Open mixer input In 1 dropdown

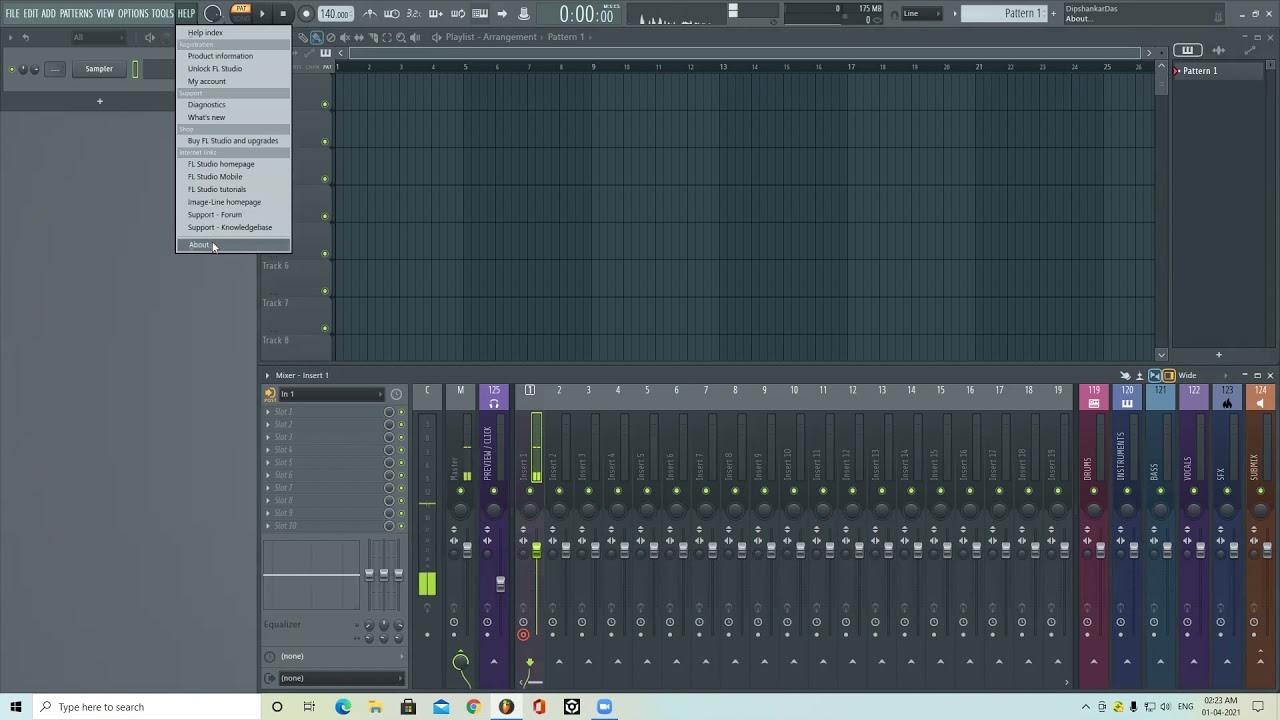coord(330,394)
